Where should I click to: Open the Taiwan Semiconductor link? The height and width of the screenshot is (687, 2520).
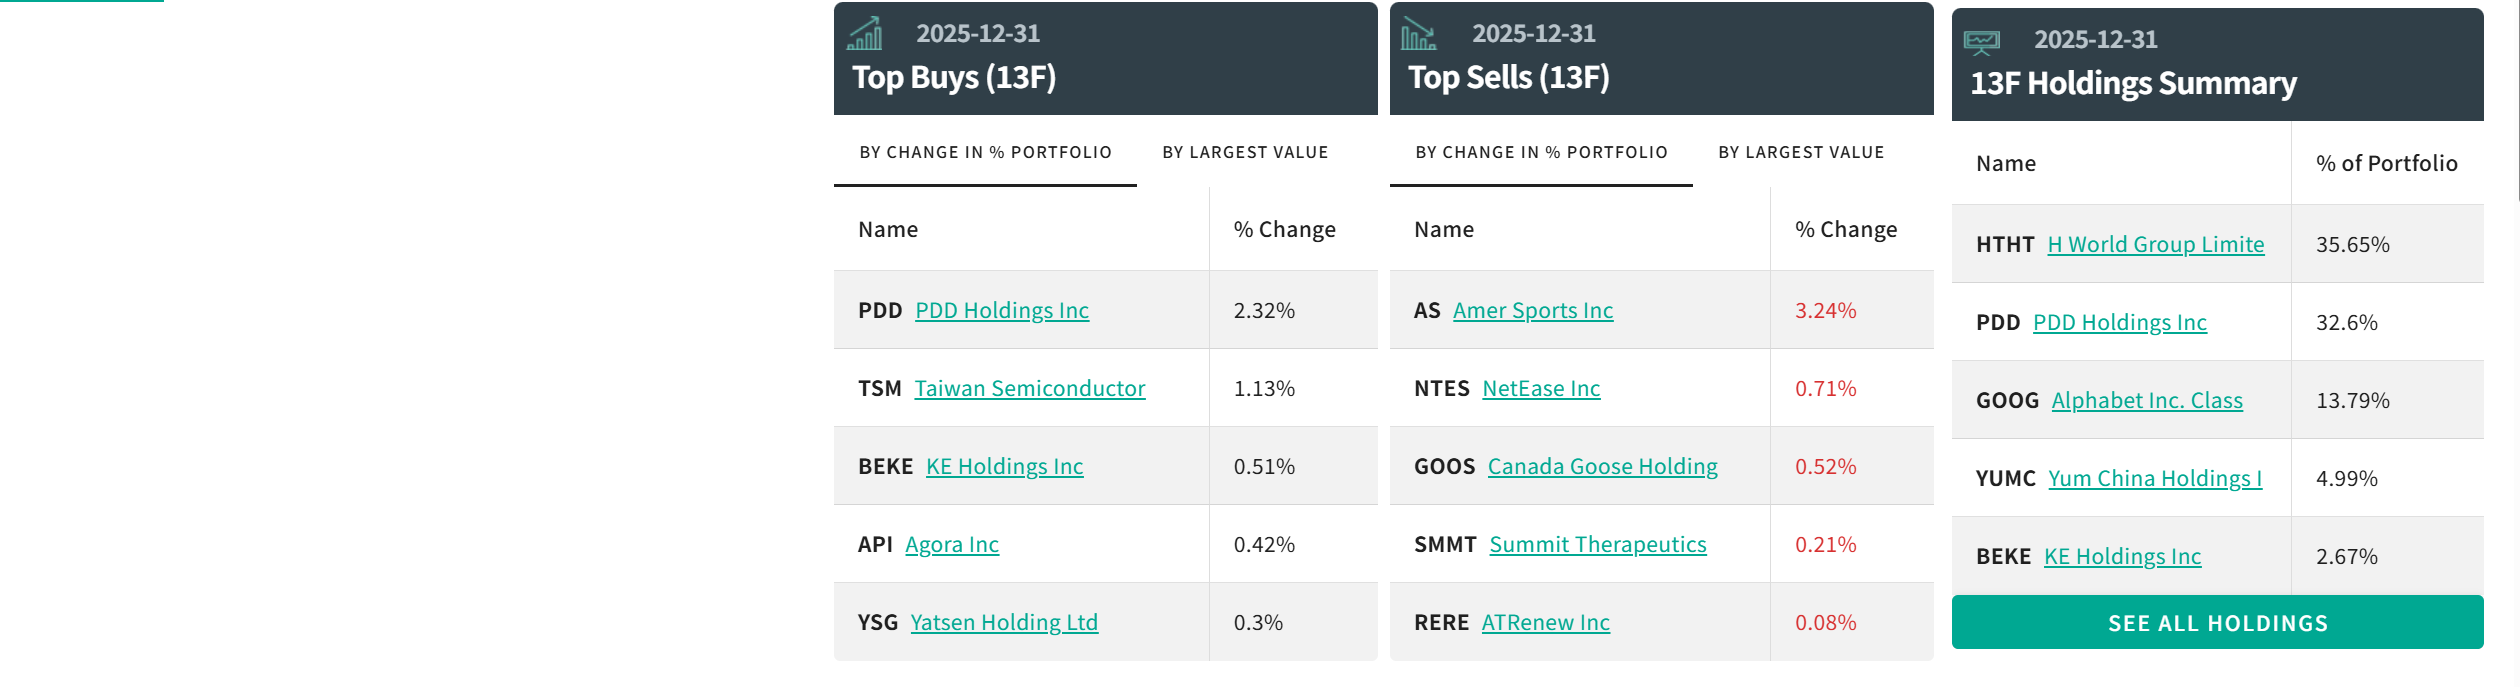pos(1029,388)
